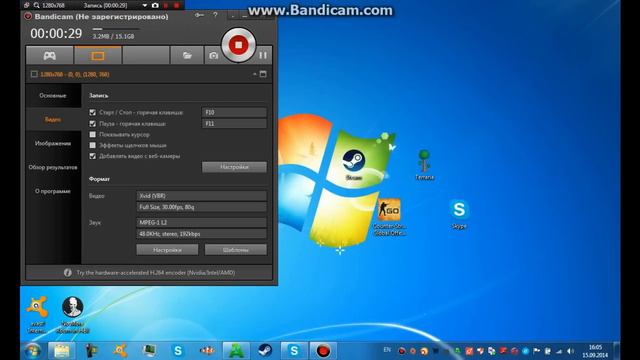This screenshot has width=640, height=360.
Task: Click EN language indicator in tray
Action: (x=387, y=350)
